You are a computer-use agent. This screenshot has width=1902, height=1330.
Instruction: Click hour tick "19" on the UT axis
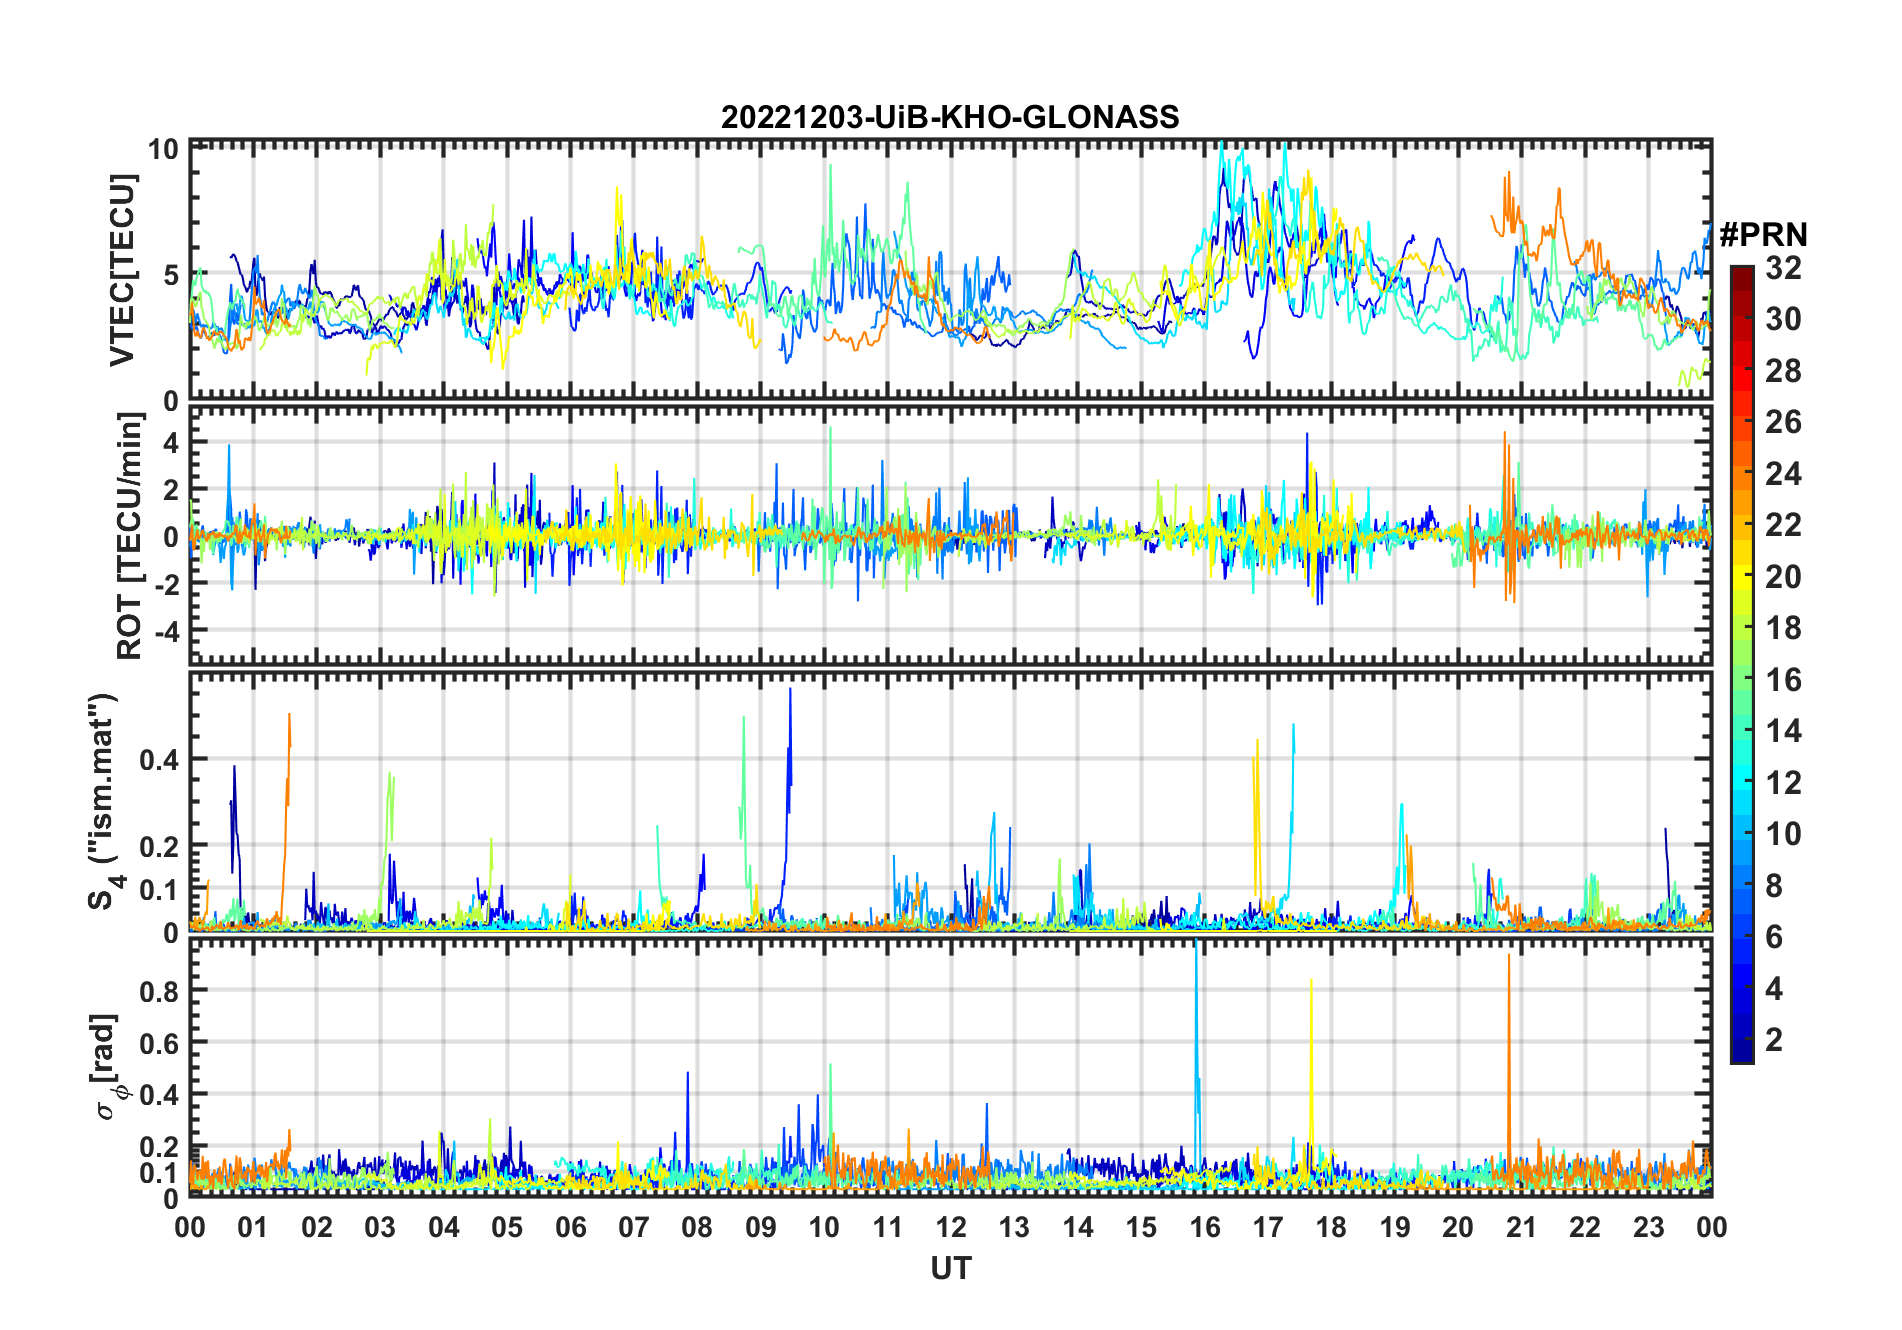point(1395,1227)
